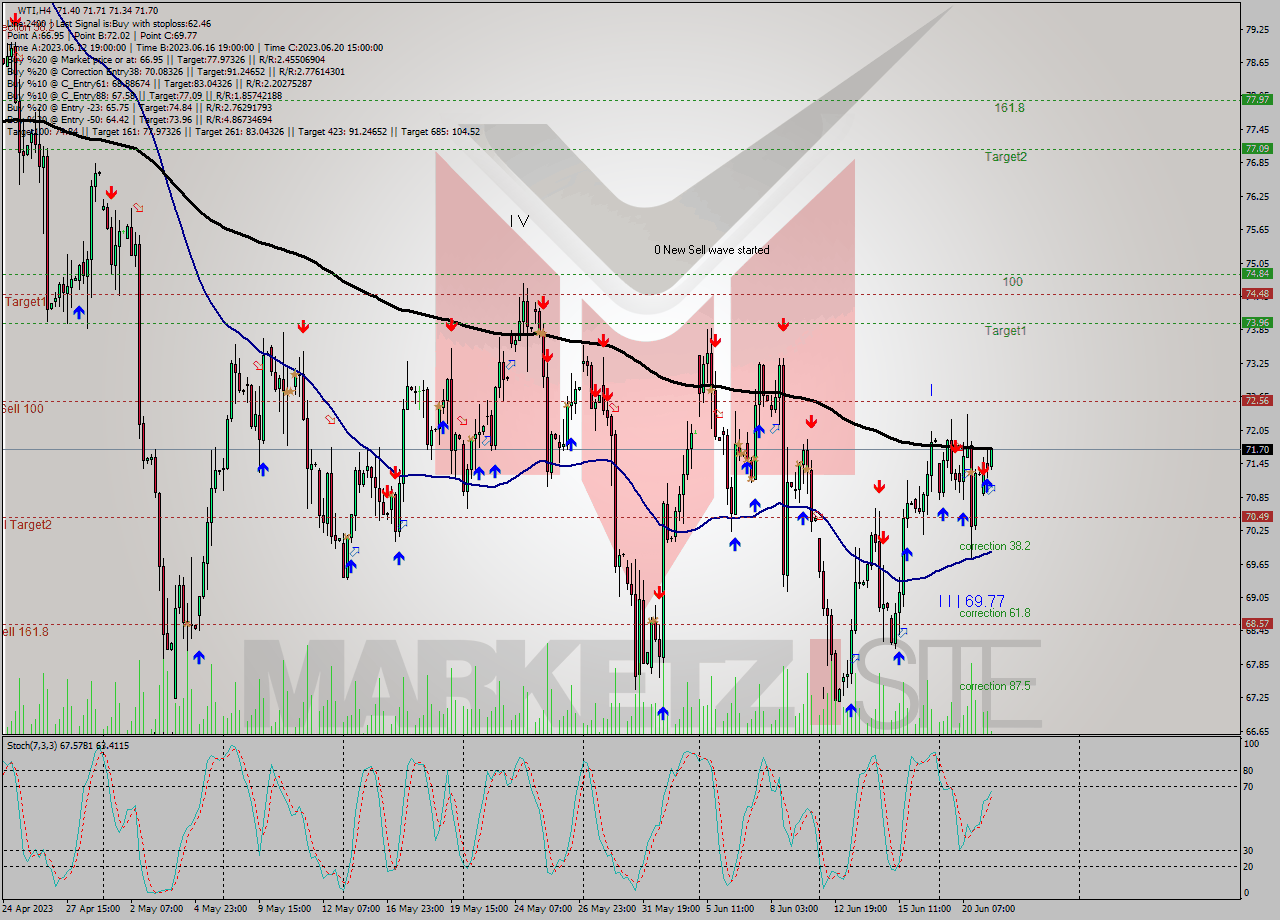Click the red sell arrow above 'I V' peak
The height and width of the screenshot is (920, 1280).
pyautogui.click(x=543, y=302)
